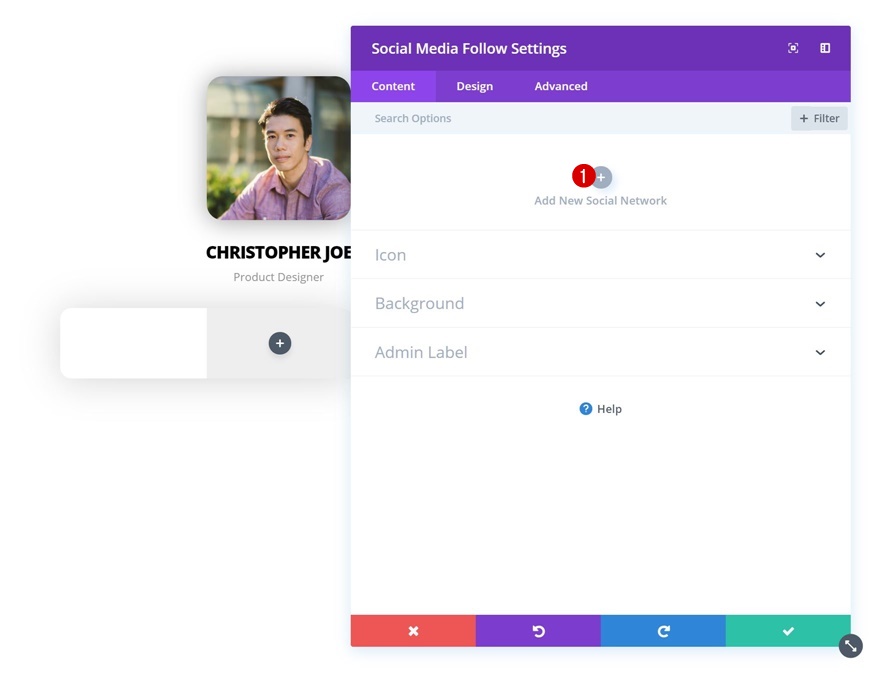The width and height of the screenshot is (880, 681).
Task: Click the blue redo arrow button
Action: 663,631
